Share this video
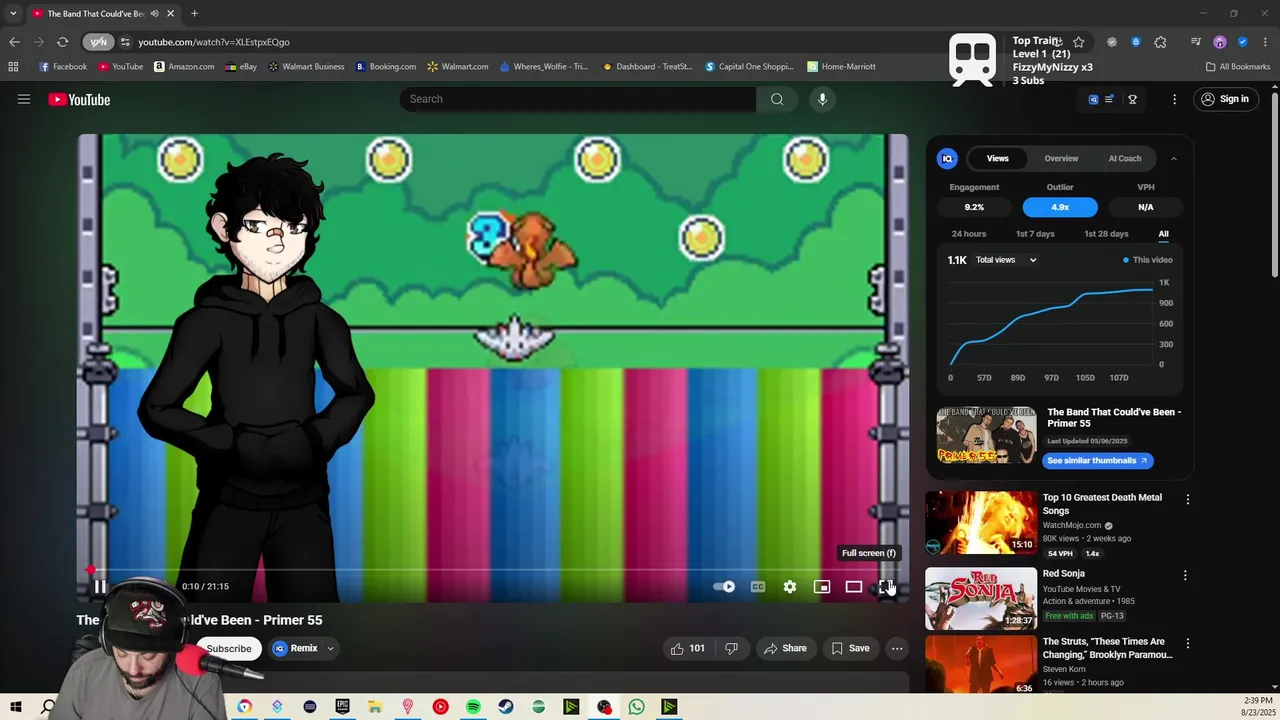Image resolution: width=1280 pixels, height=720 pixels. 785,648
